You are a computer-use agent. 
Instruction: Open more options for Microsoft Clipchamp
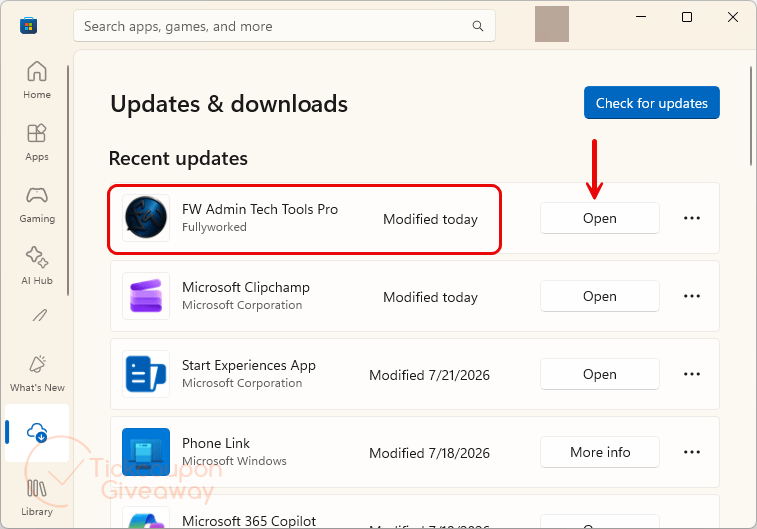tap(691, 296)
